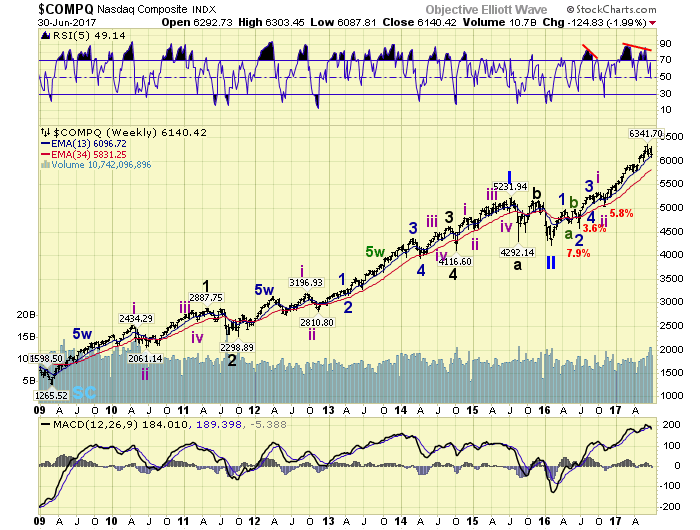Click the black line icon beside MACD(12,26,9)

[x=46, y=424]
